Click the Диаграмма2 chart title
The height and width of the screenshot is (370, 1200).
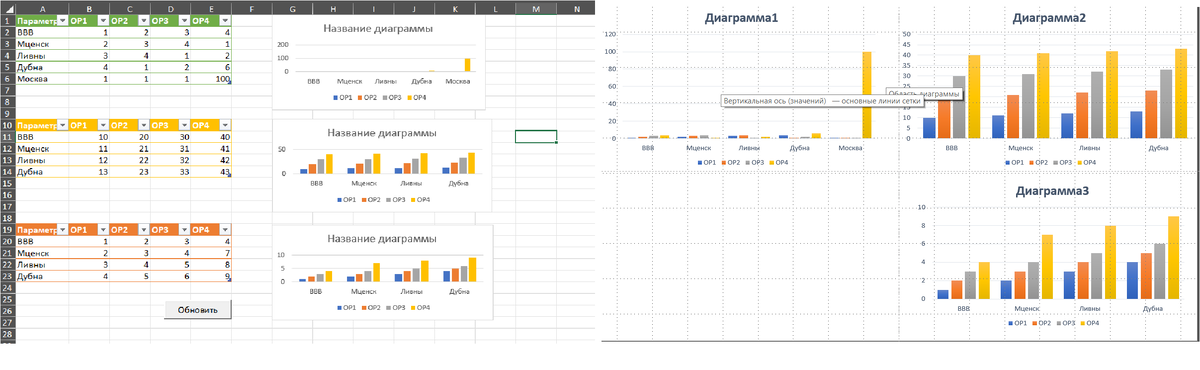click(1050, 17)
